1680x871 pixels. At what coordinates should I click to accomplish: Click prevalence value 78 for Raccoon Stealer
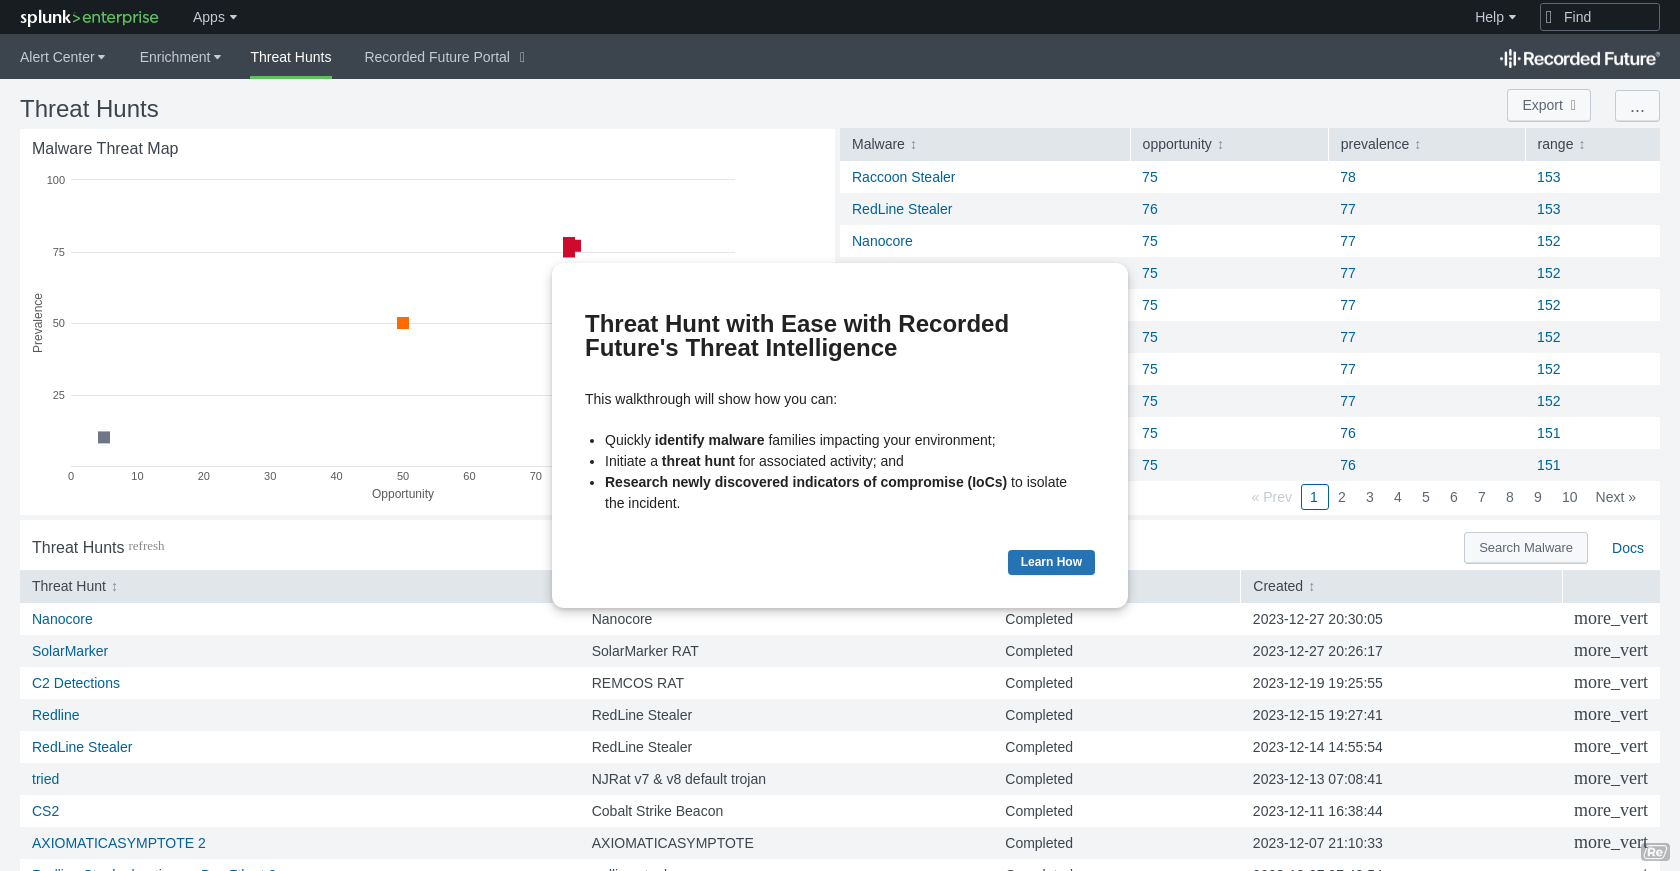[x=1348, y=177]
